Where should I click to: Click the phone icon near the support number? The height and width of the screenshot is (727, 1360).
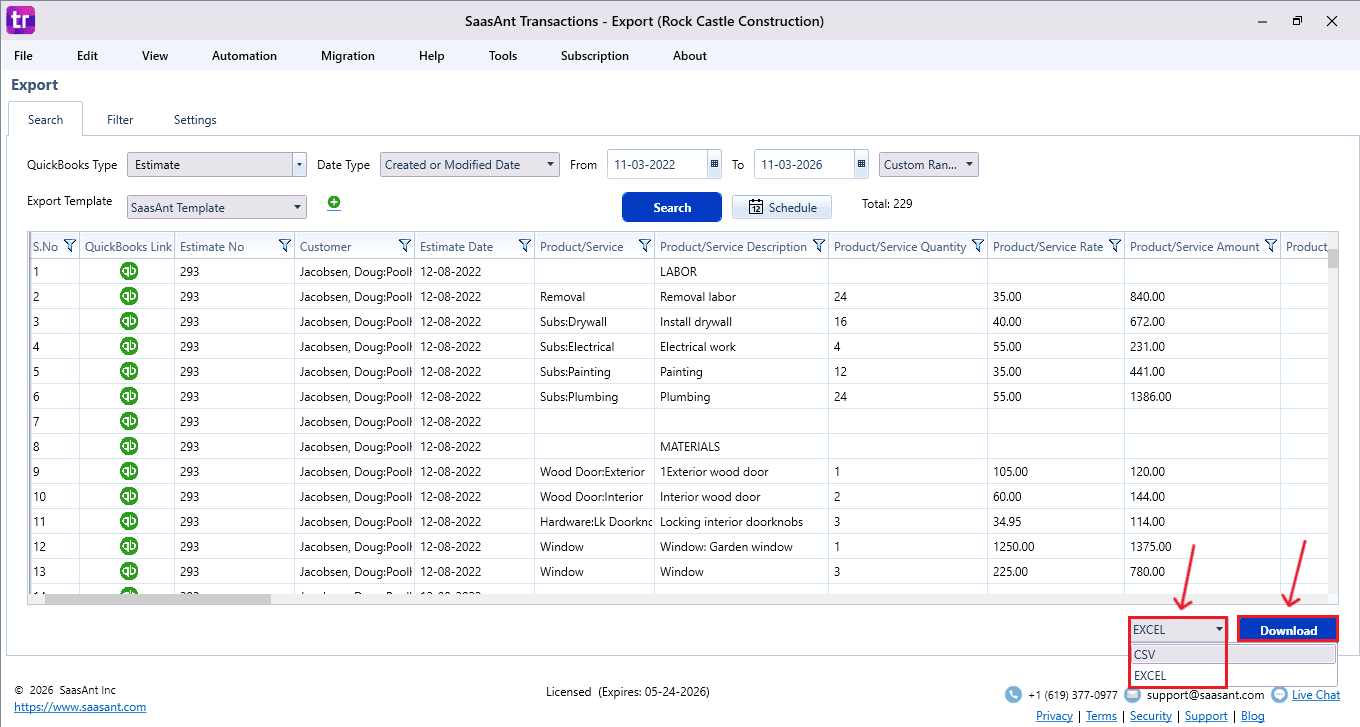tap(1013, 694)
